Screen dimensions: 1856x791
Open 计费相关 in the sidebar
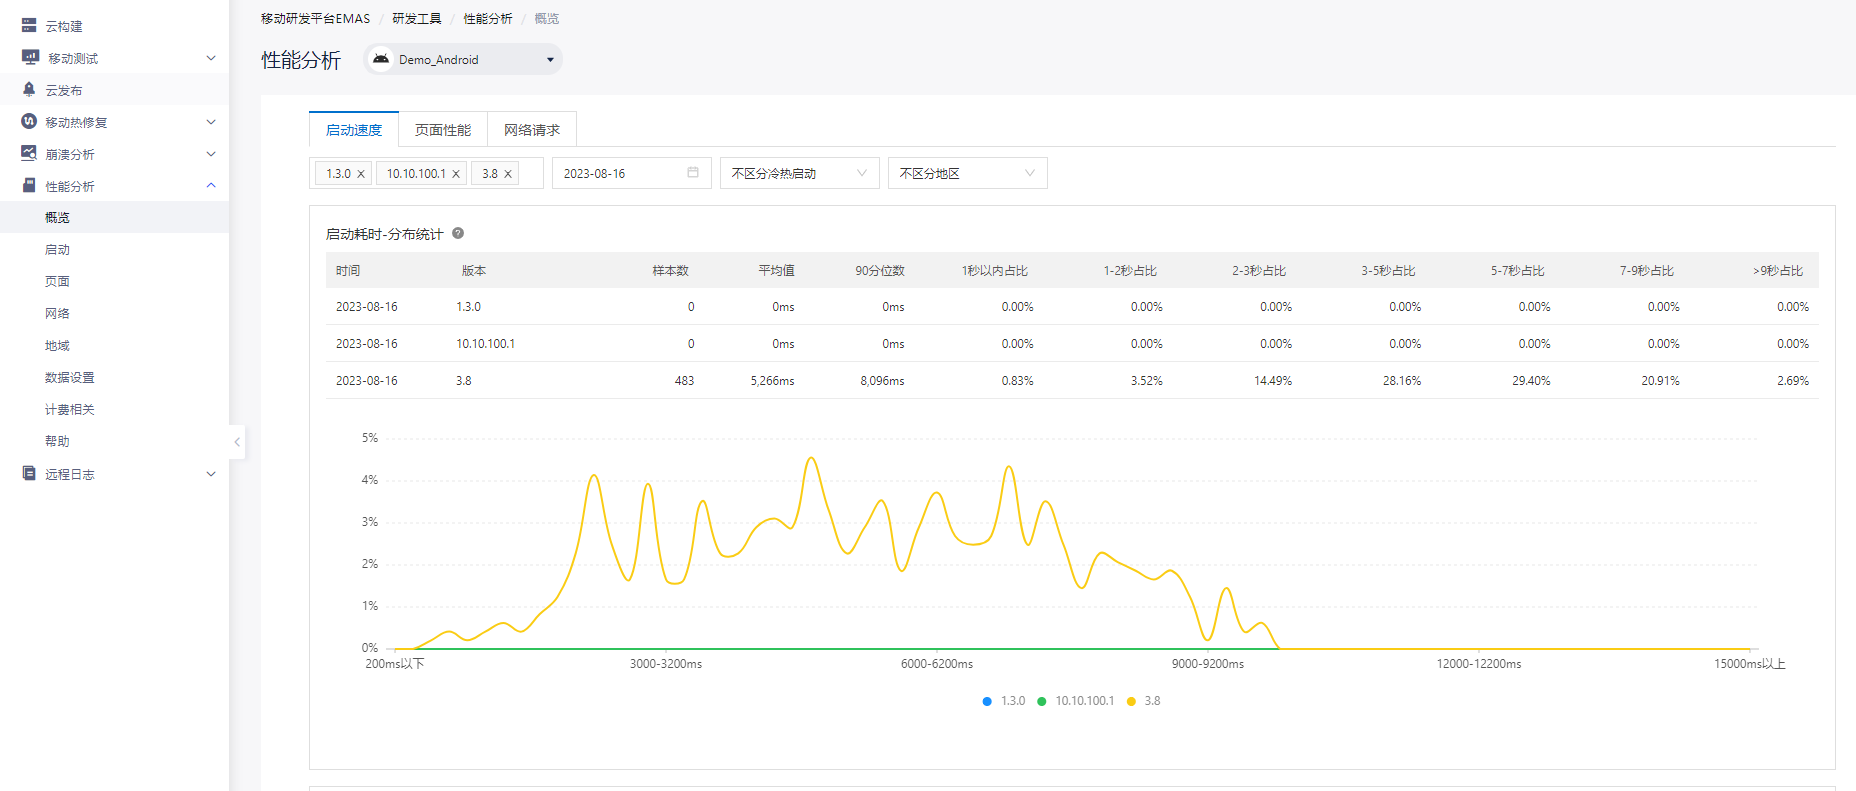pyautogui.click(x=114, y=409)
